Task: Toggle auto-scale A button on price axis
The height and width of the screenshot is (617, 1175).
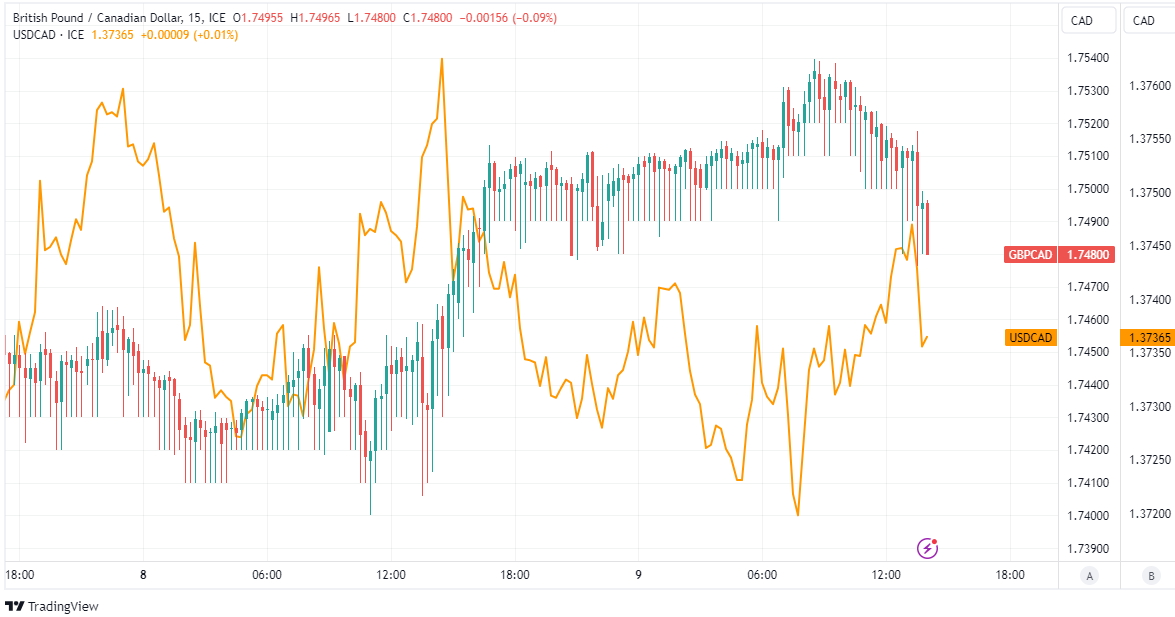Action: (1089, 575)
